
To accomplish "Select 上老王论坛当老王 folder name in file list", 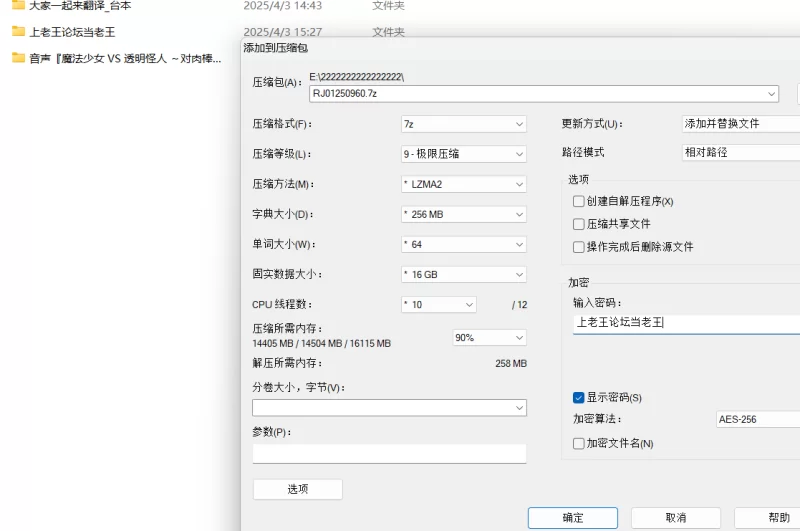I will 72,32.
